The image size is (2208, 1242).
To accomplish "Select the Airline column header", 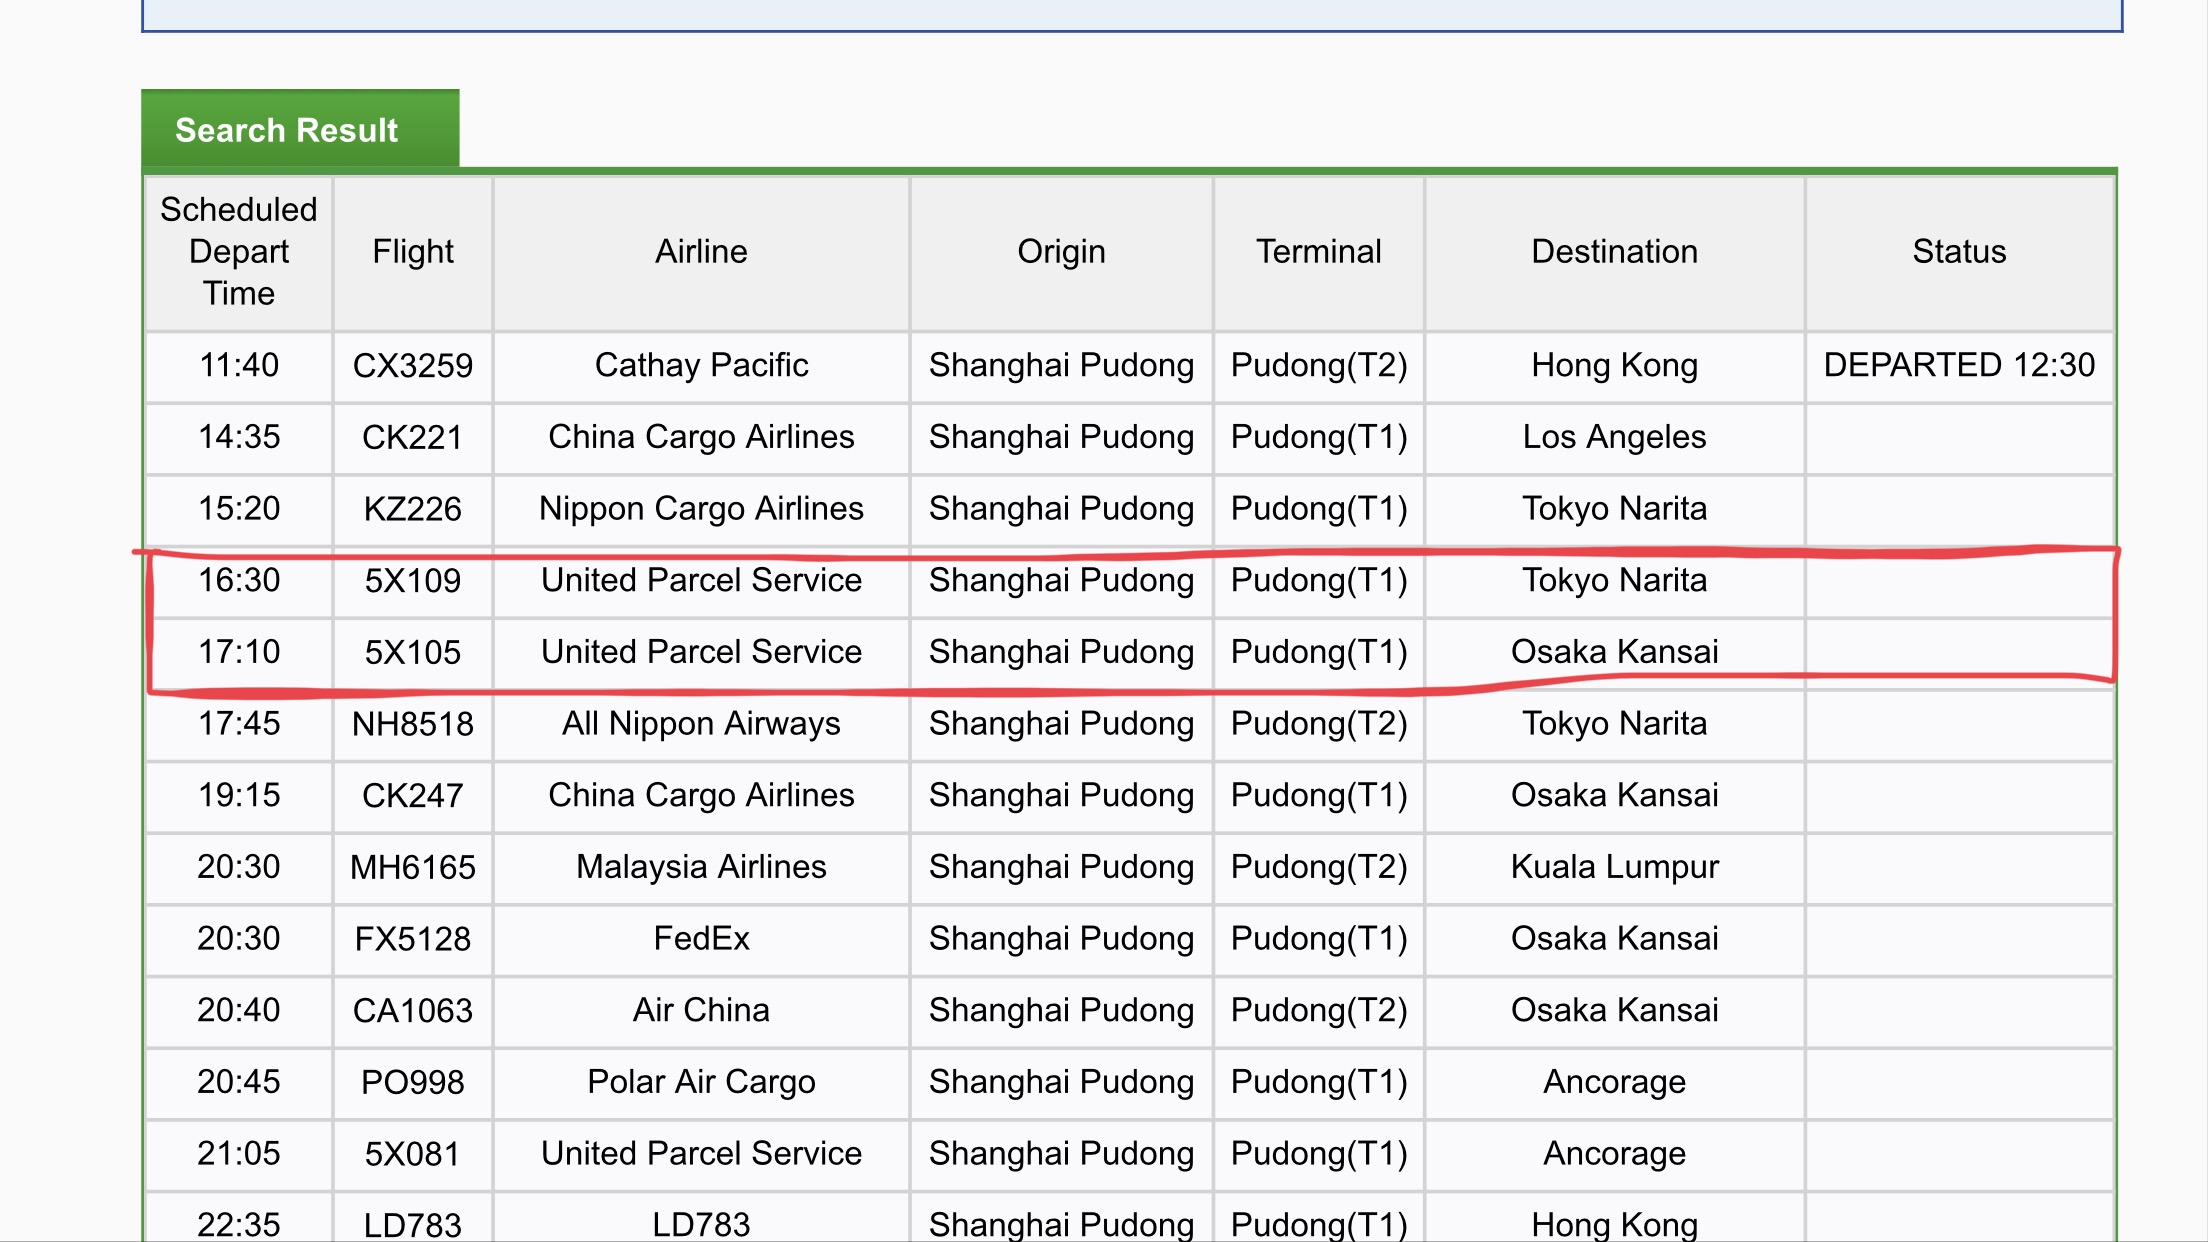I will click(701, 252).
